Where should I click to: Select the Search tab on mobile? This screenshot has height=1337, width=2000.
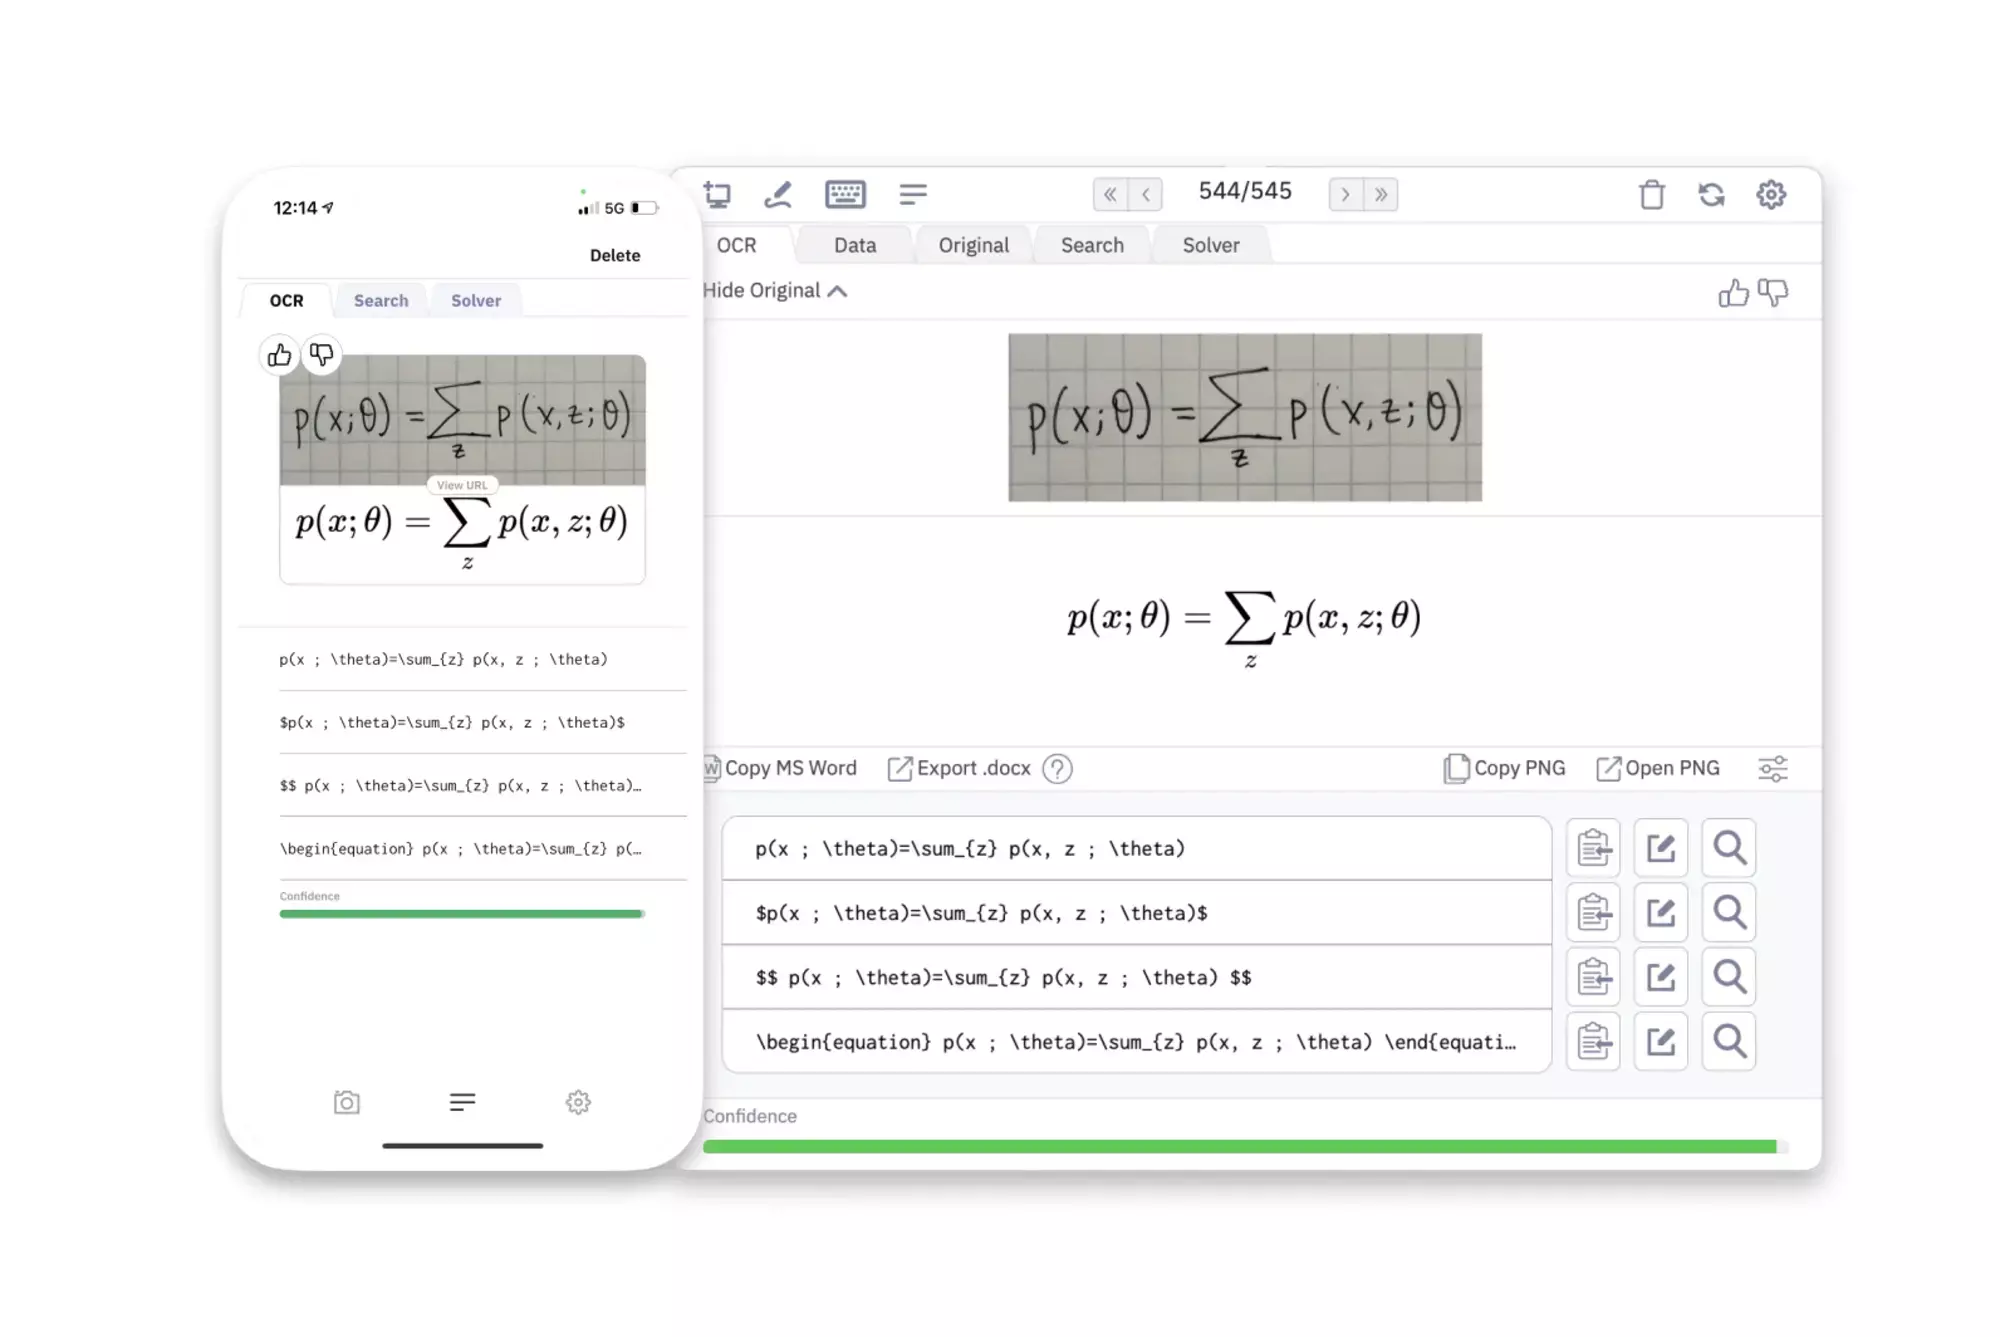point(382,300)
